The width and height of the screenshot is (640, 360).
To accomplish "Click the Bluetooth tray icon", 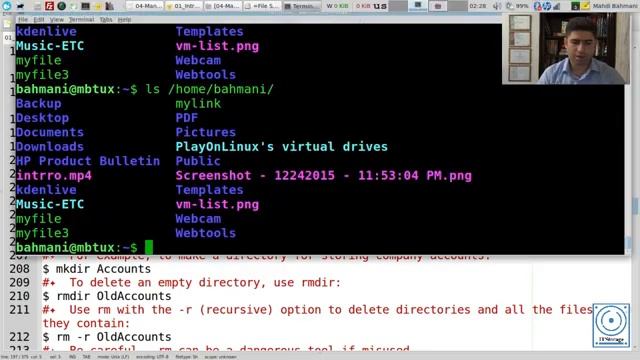I will (537, 6).
